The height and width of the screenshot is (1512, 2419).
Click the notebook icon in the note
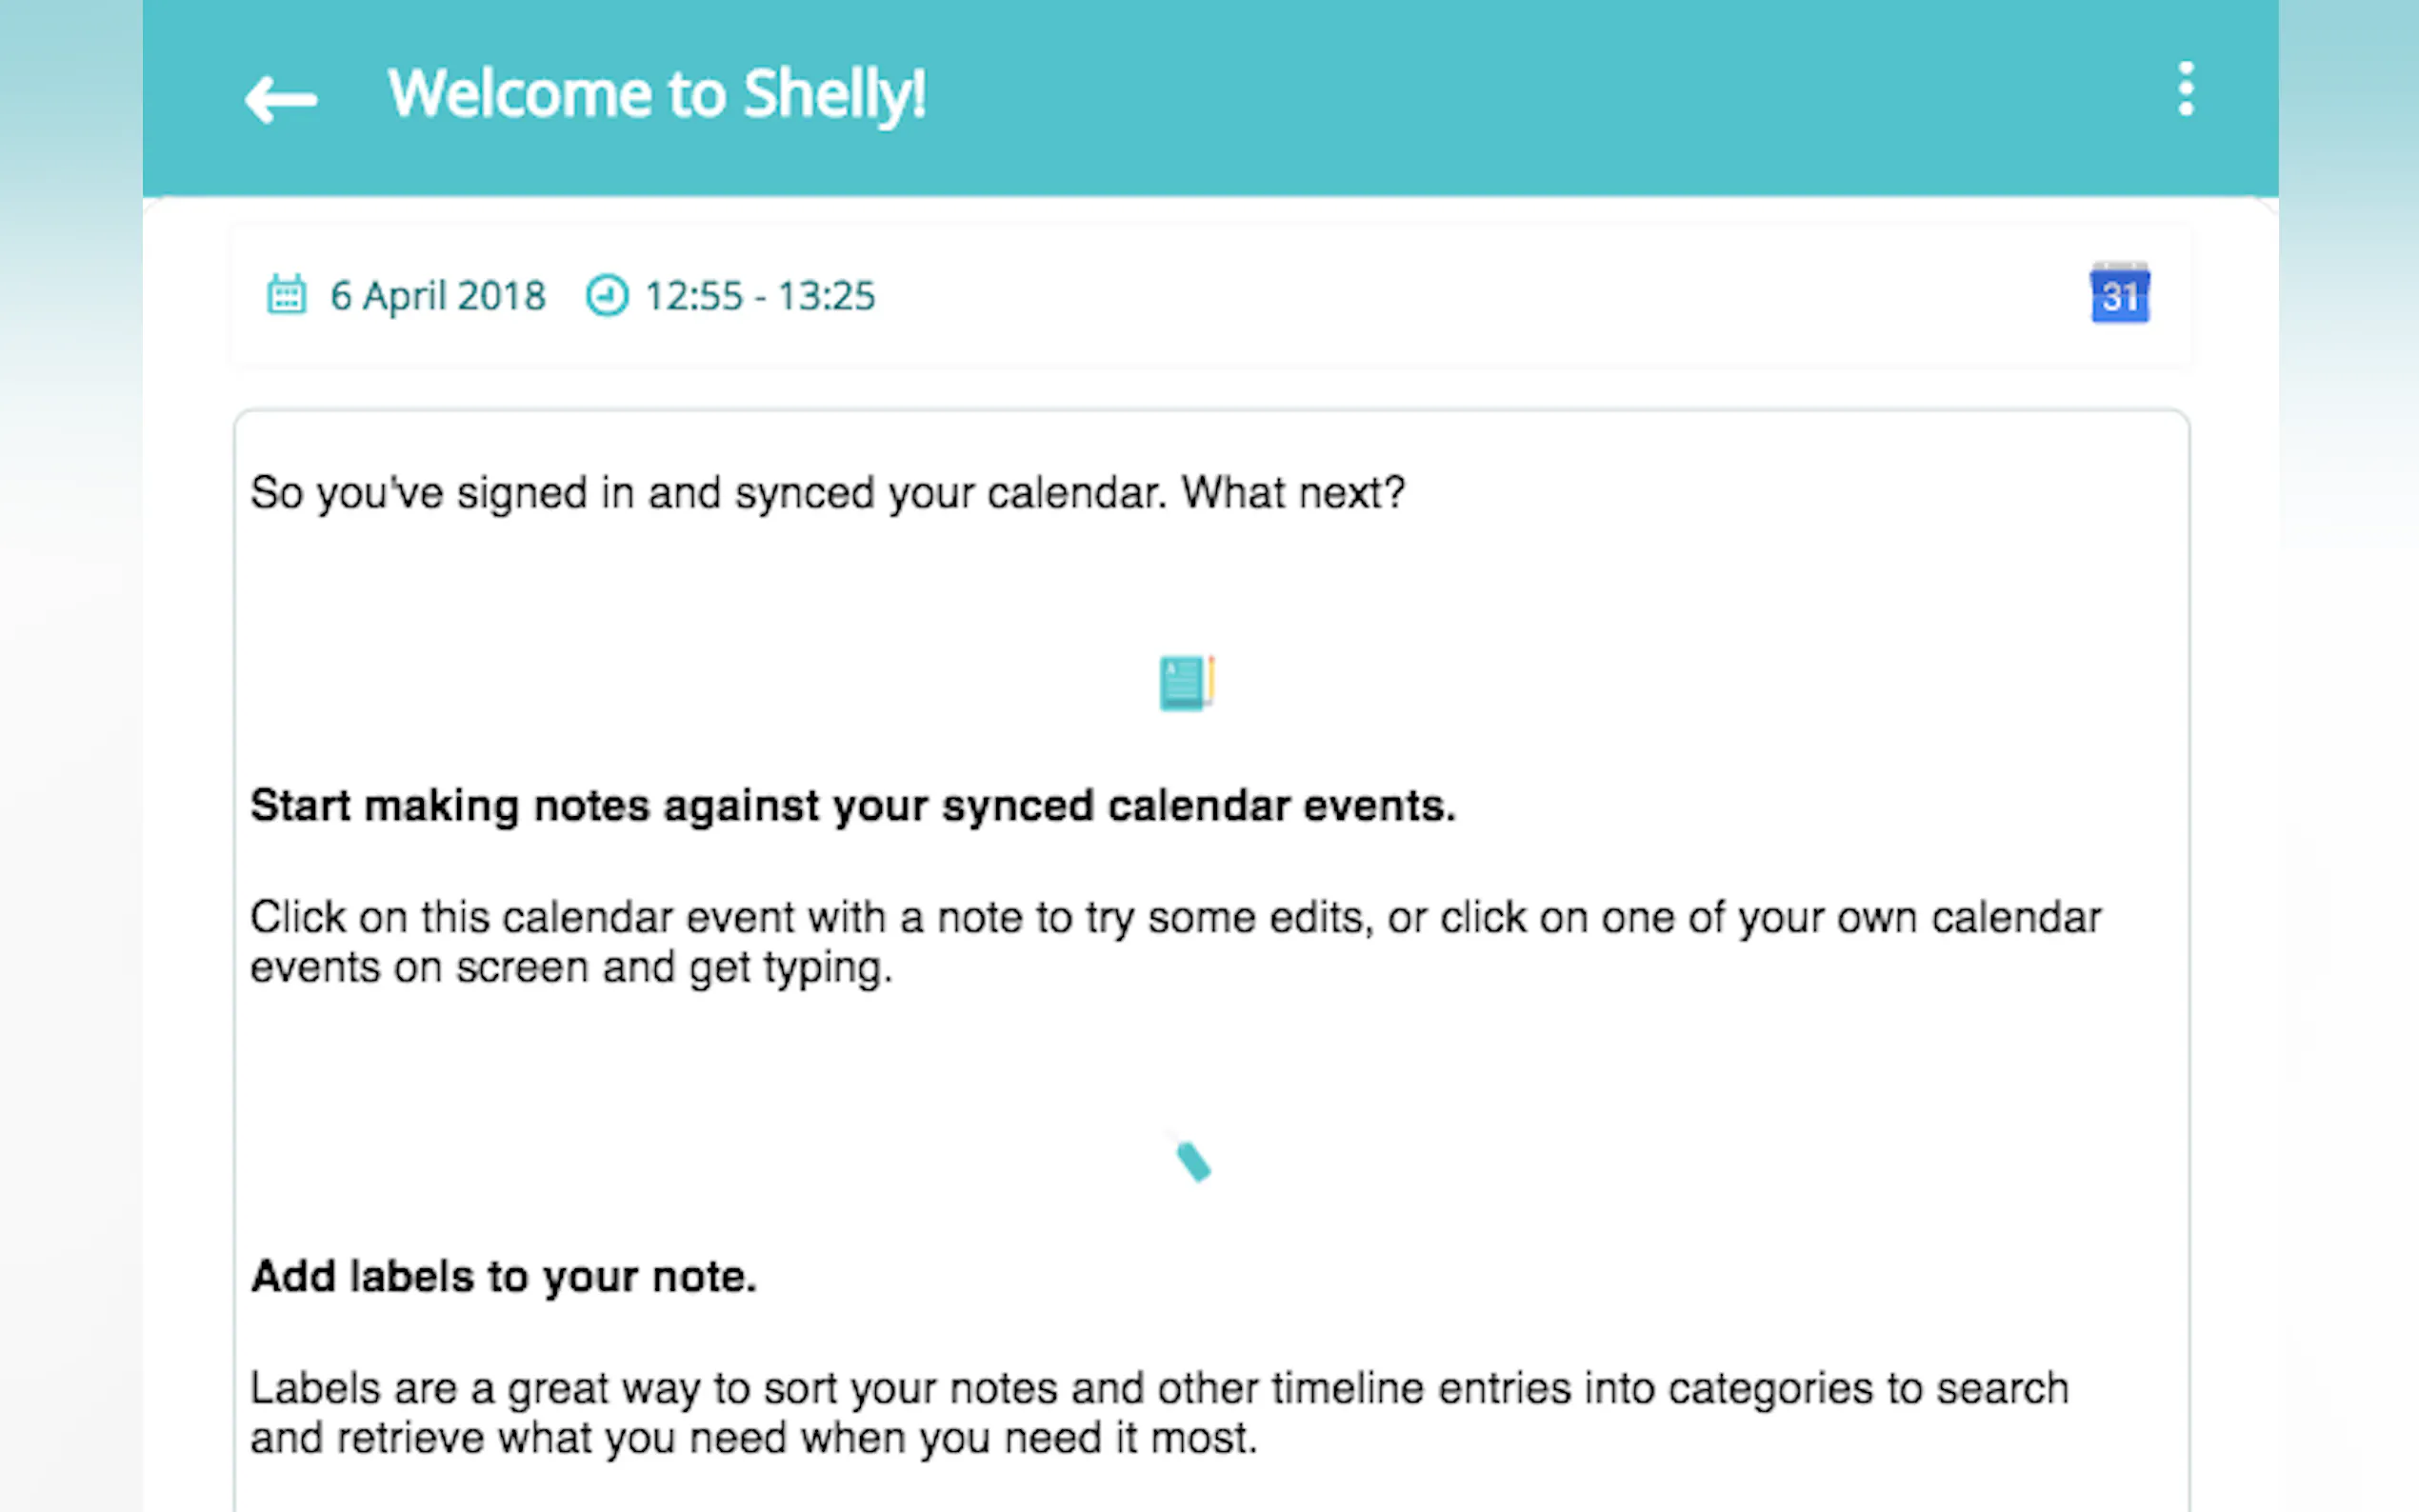[1186, 683]
